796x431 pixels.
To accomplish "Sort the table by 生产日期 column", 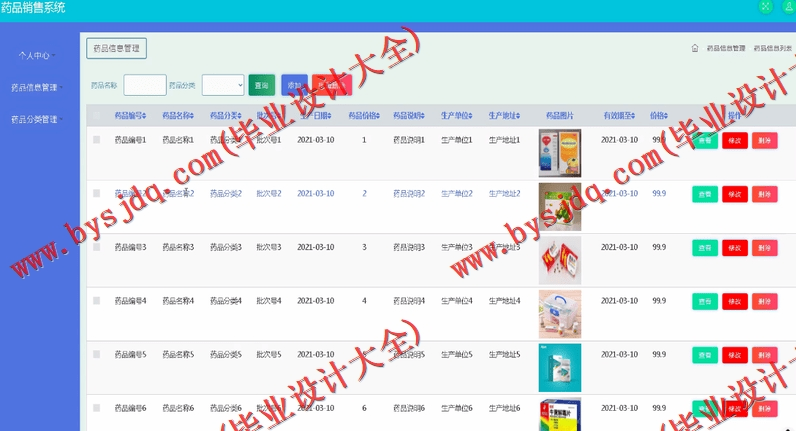I will 316,116.
